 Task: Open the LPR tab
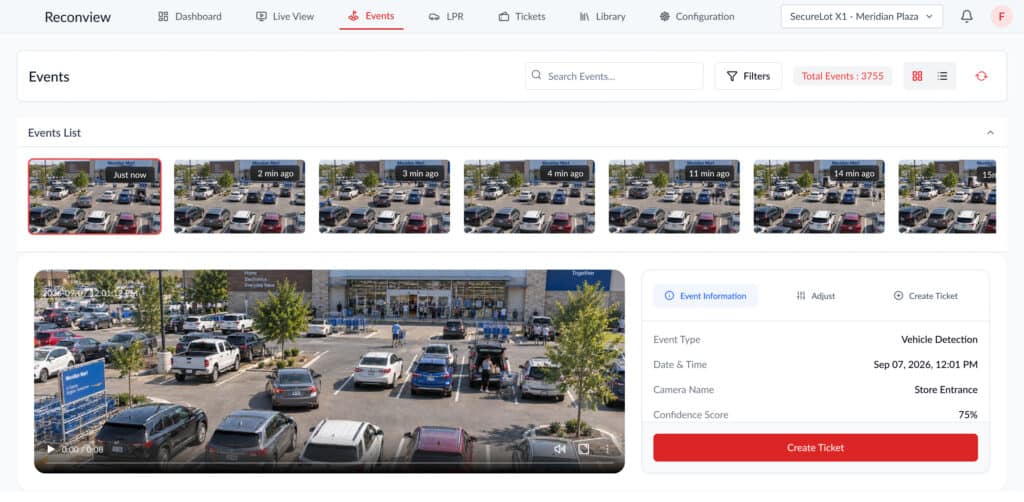446,16
